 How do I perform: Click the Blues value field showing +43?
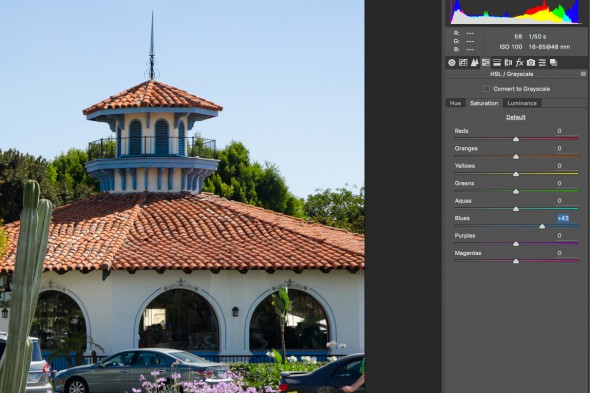[563, 218]
